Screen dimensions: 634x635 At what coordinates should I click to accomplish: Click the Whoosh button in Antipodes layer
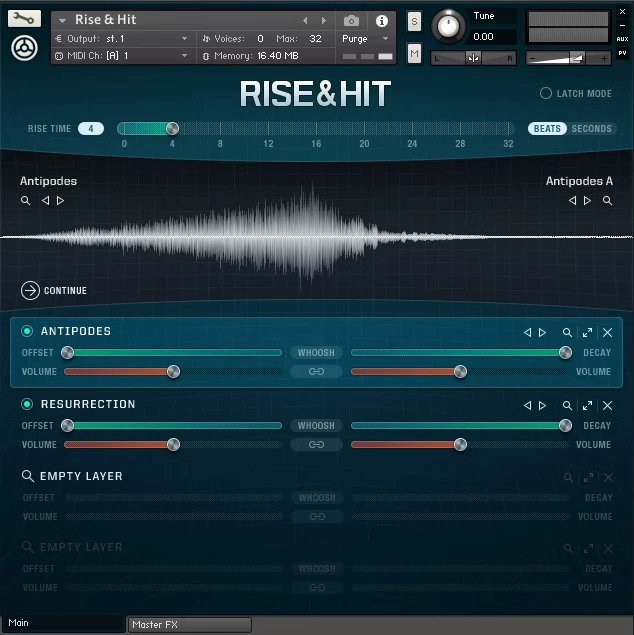(x=316, y=352)
